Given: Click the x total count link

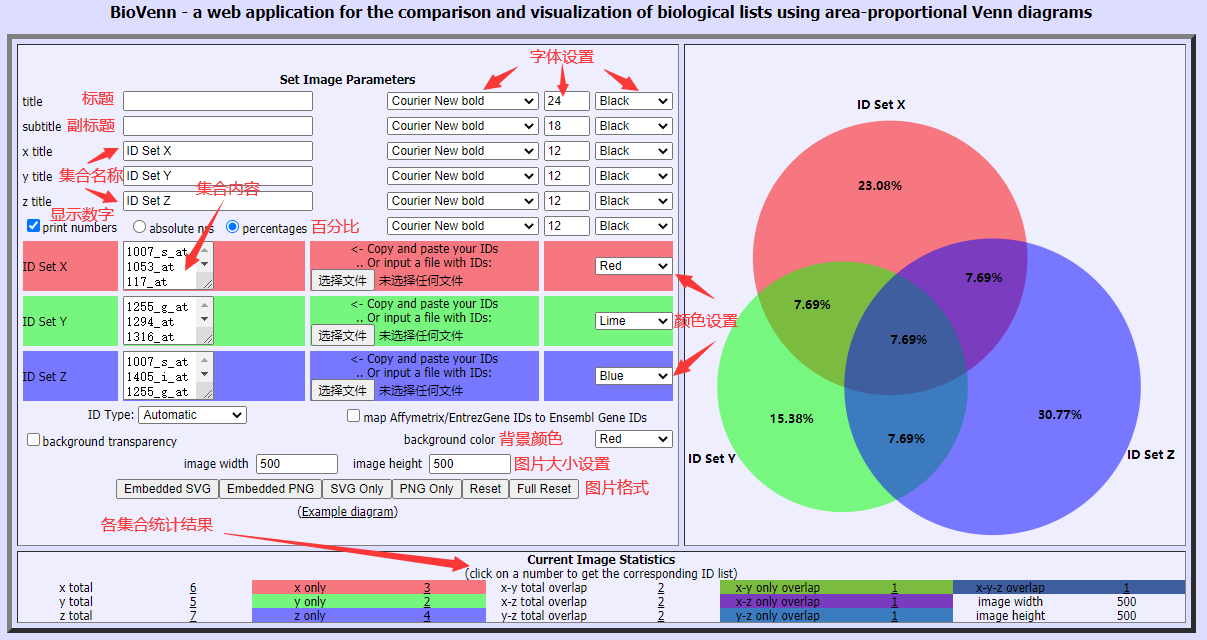Looking at the screenshot, I should (x=193, y=588).
